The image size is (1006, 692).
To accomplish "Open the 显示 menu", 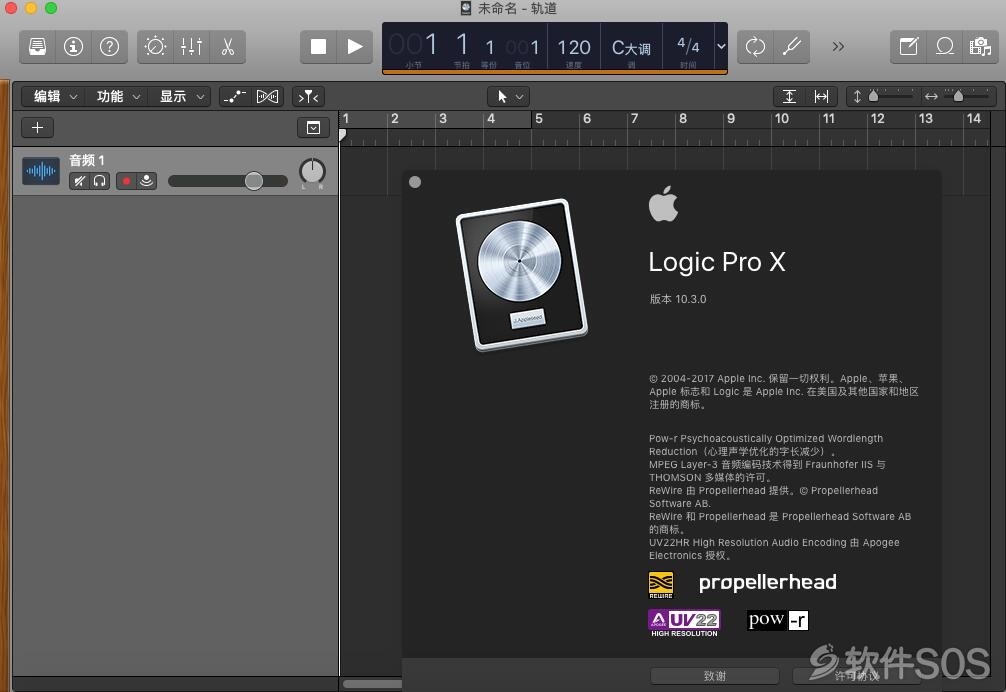I will pos(181,96).
